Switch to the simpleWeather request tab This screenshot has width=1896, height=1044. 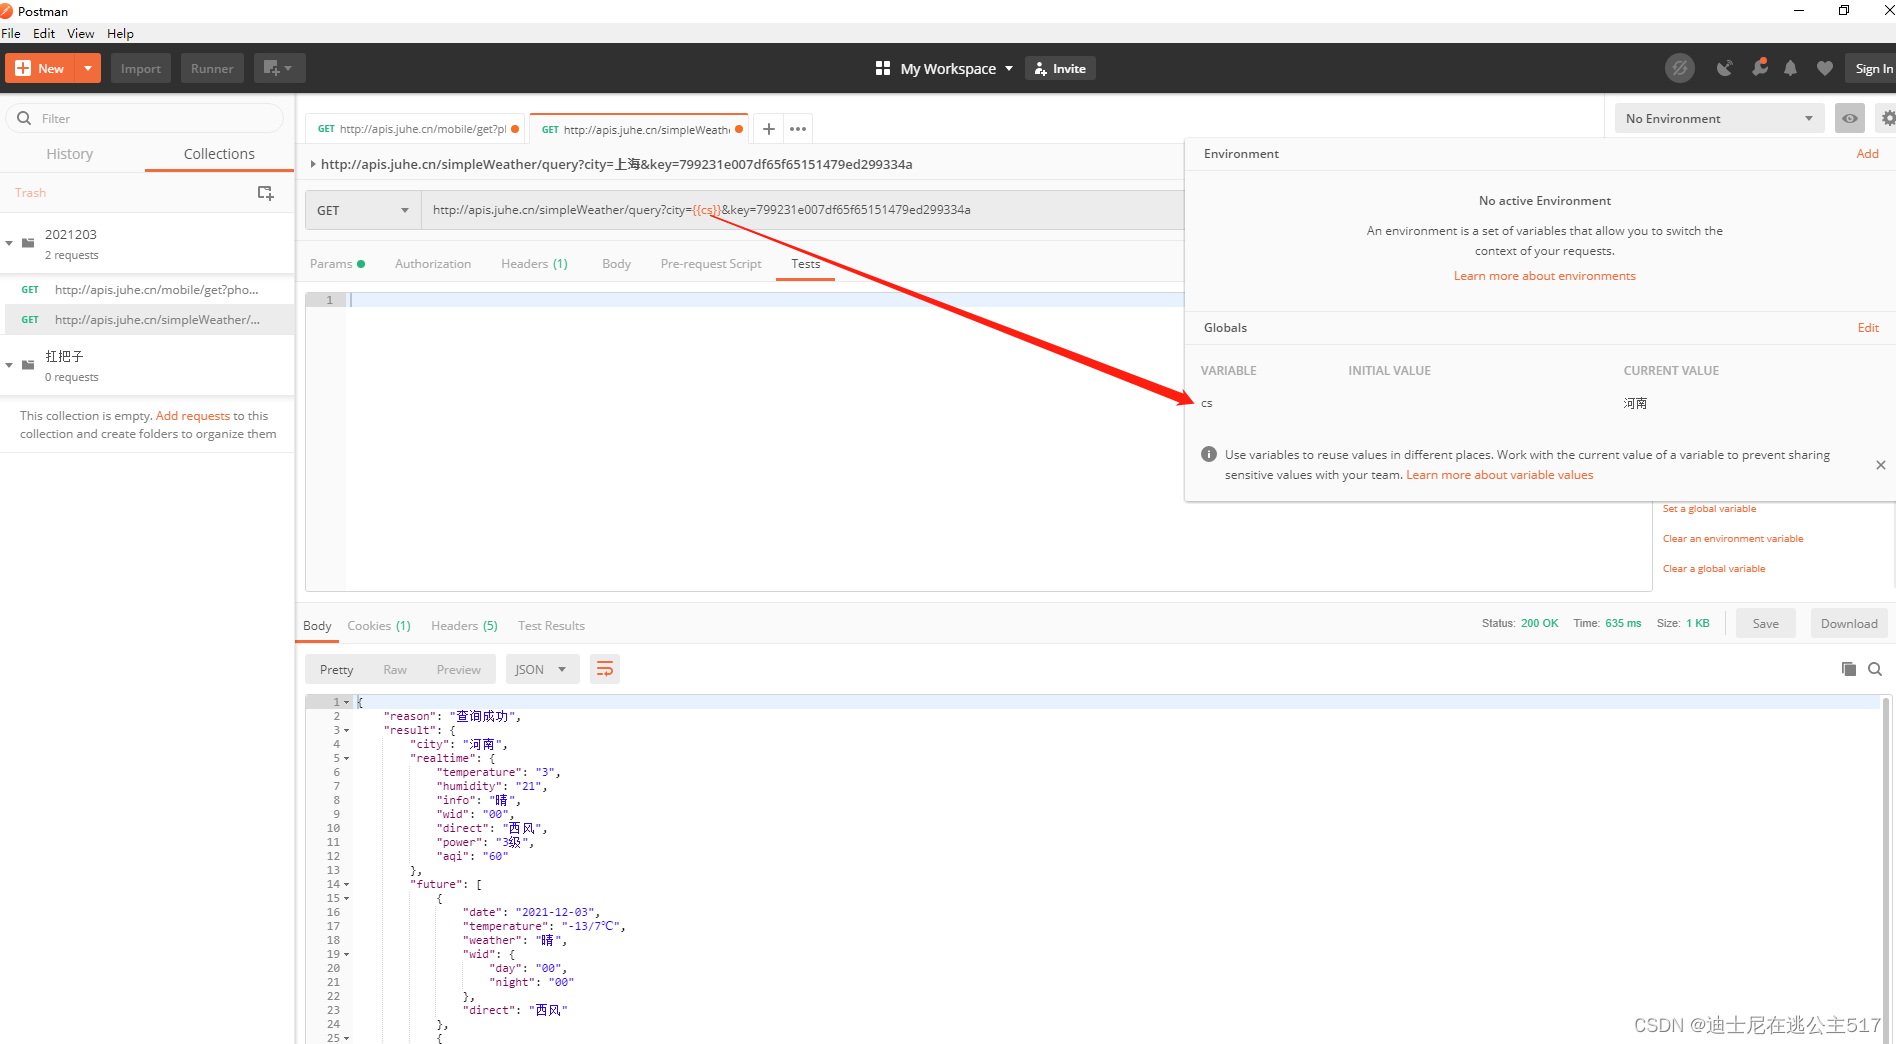click(638, 129)
